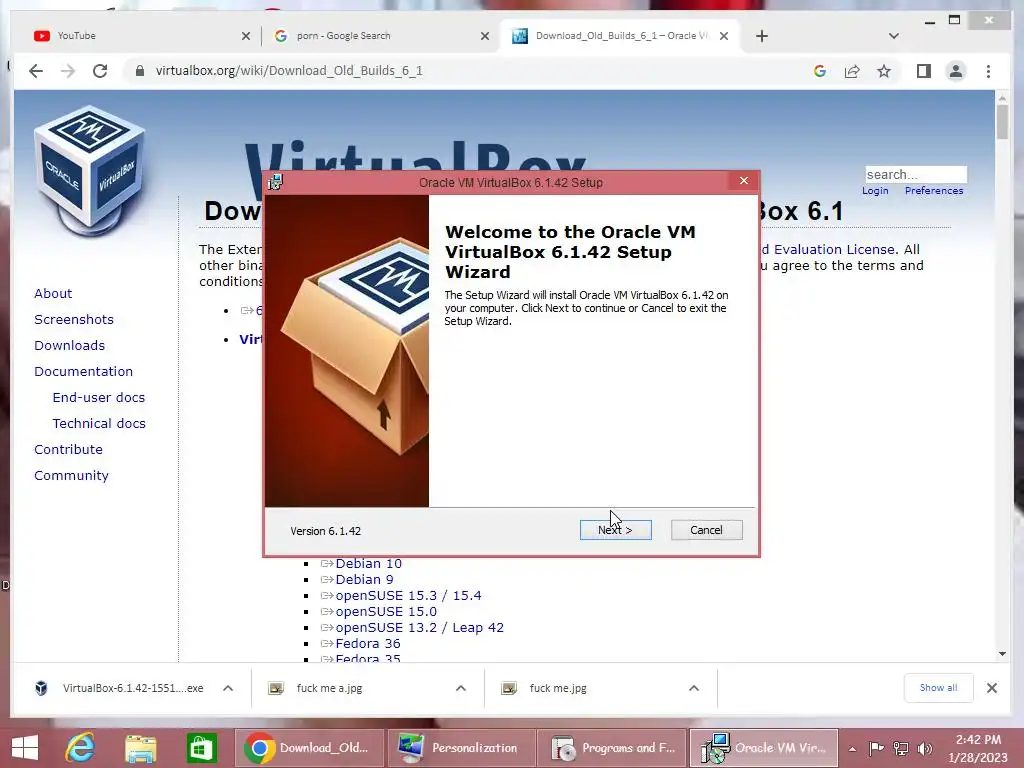
Task: Open the Chrome side panel
Action: coord(923,71)
